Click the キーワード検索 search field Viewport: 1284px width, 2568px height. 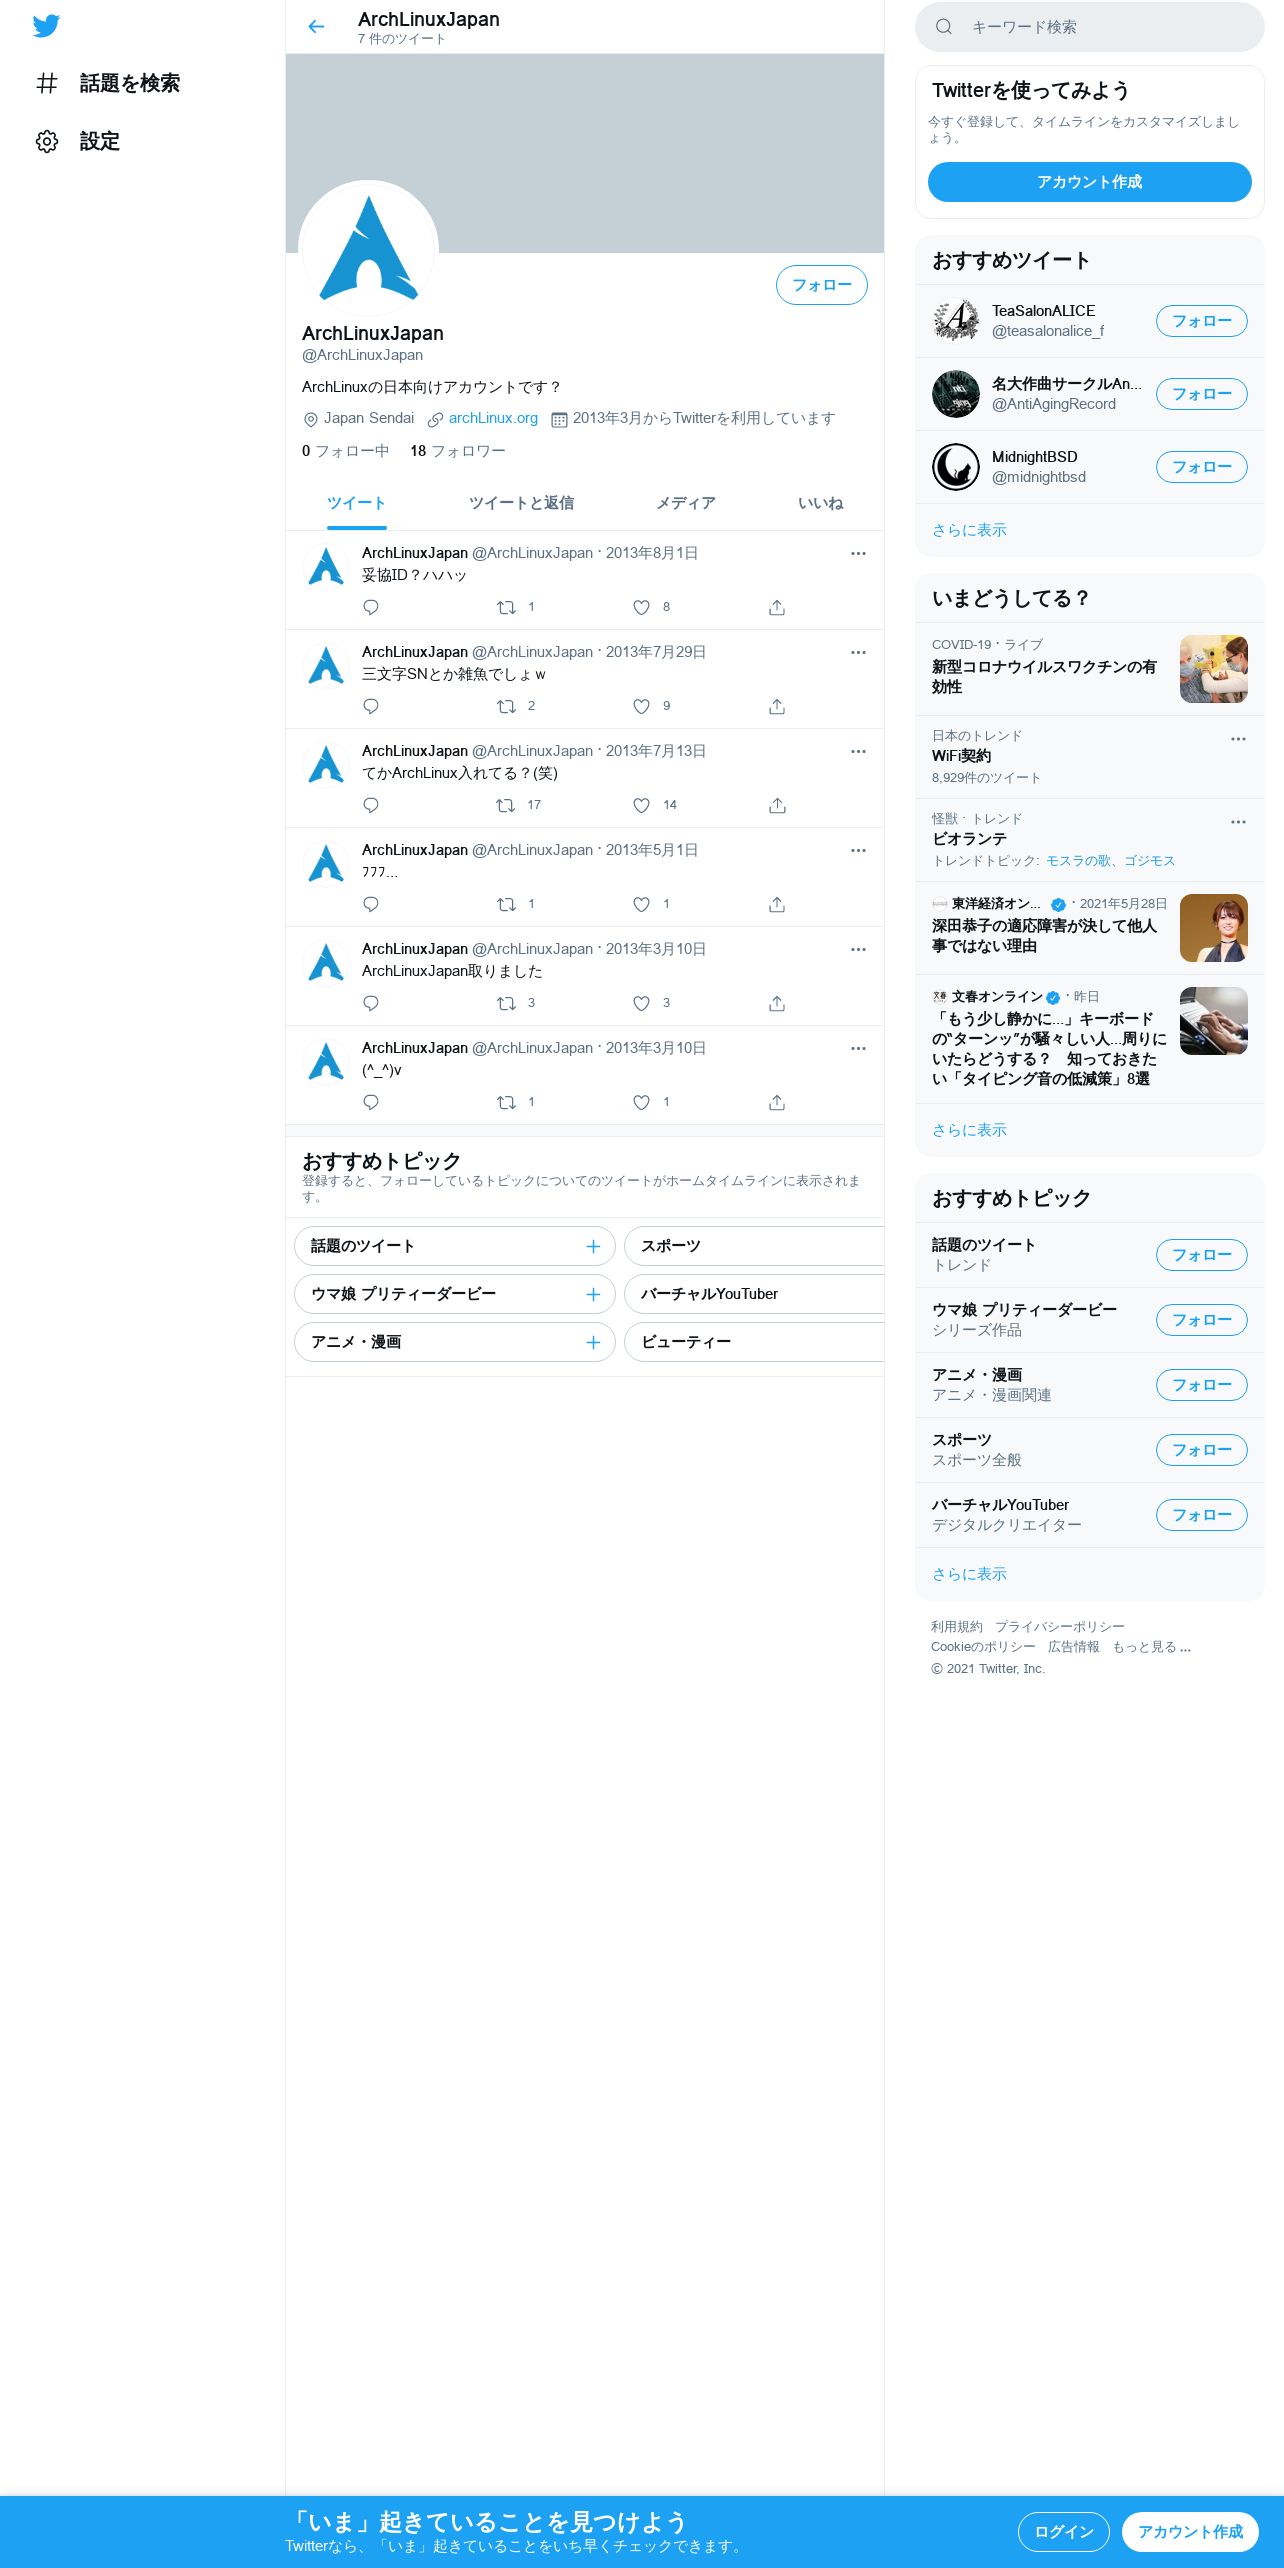tap(1090, 27)
